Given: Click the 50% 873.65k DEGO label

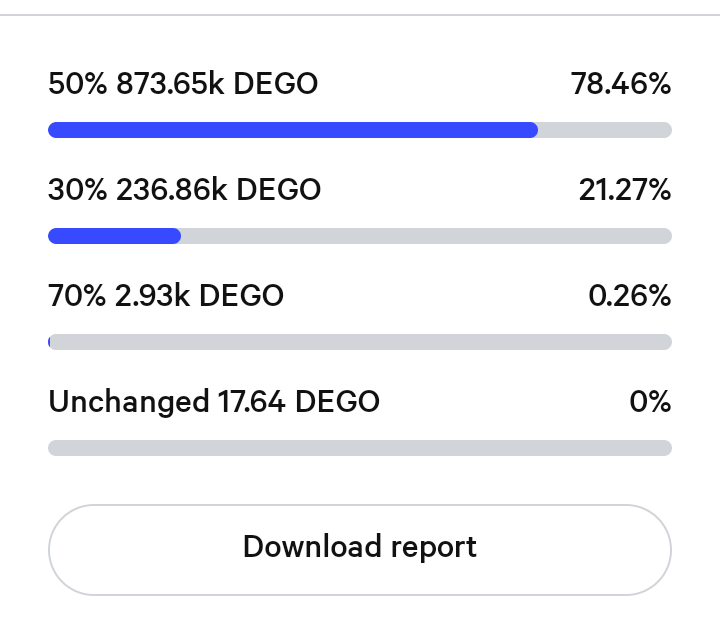Looking at the screenshot, I should [x=183, y=84].
